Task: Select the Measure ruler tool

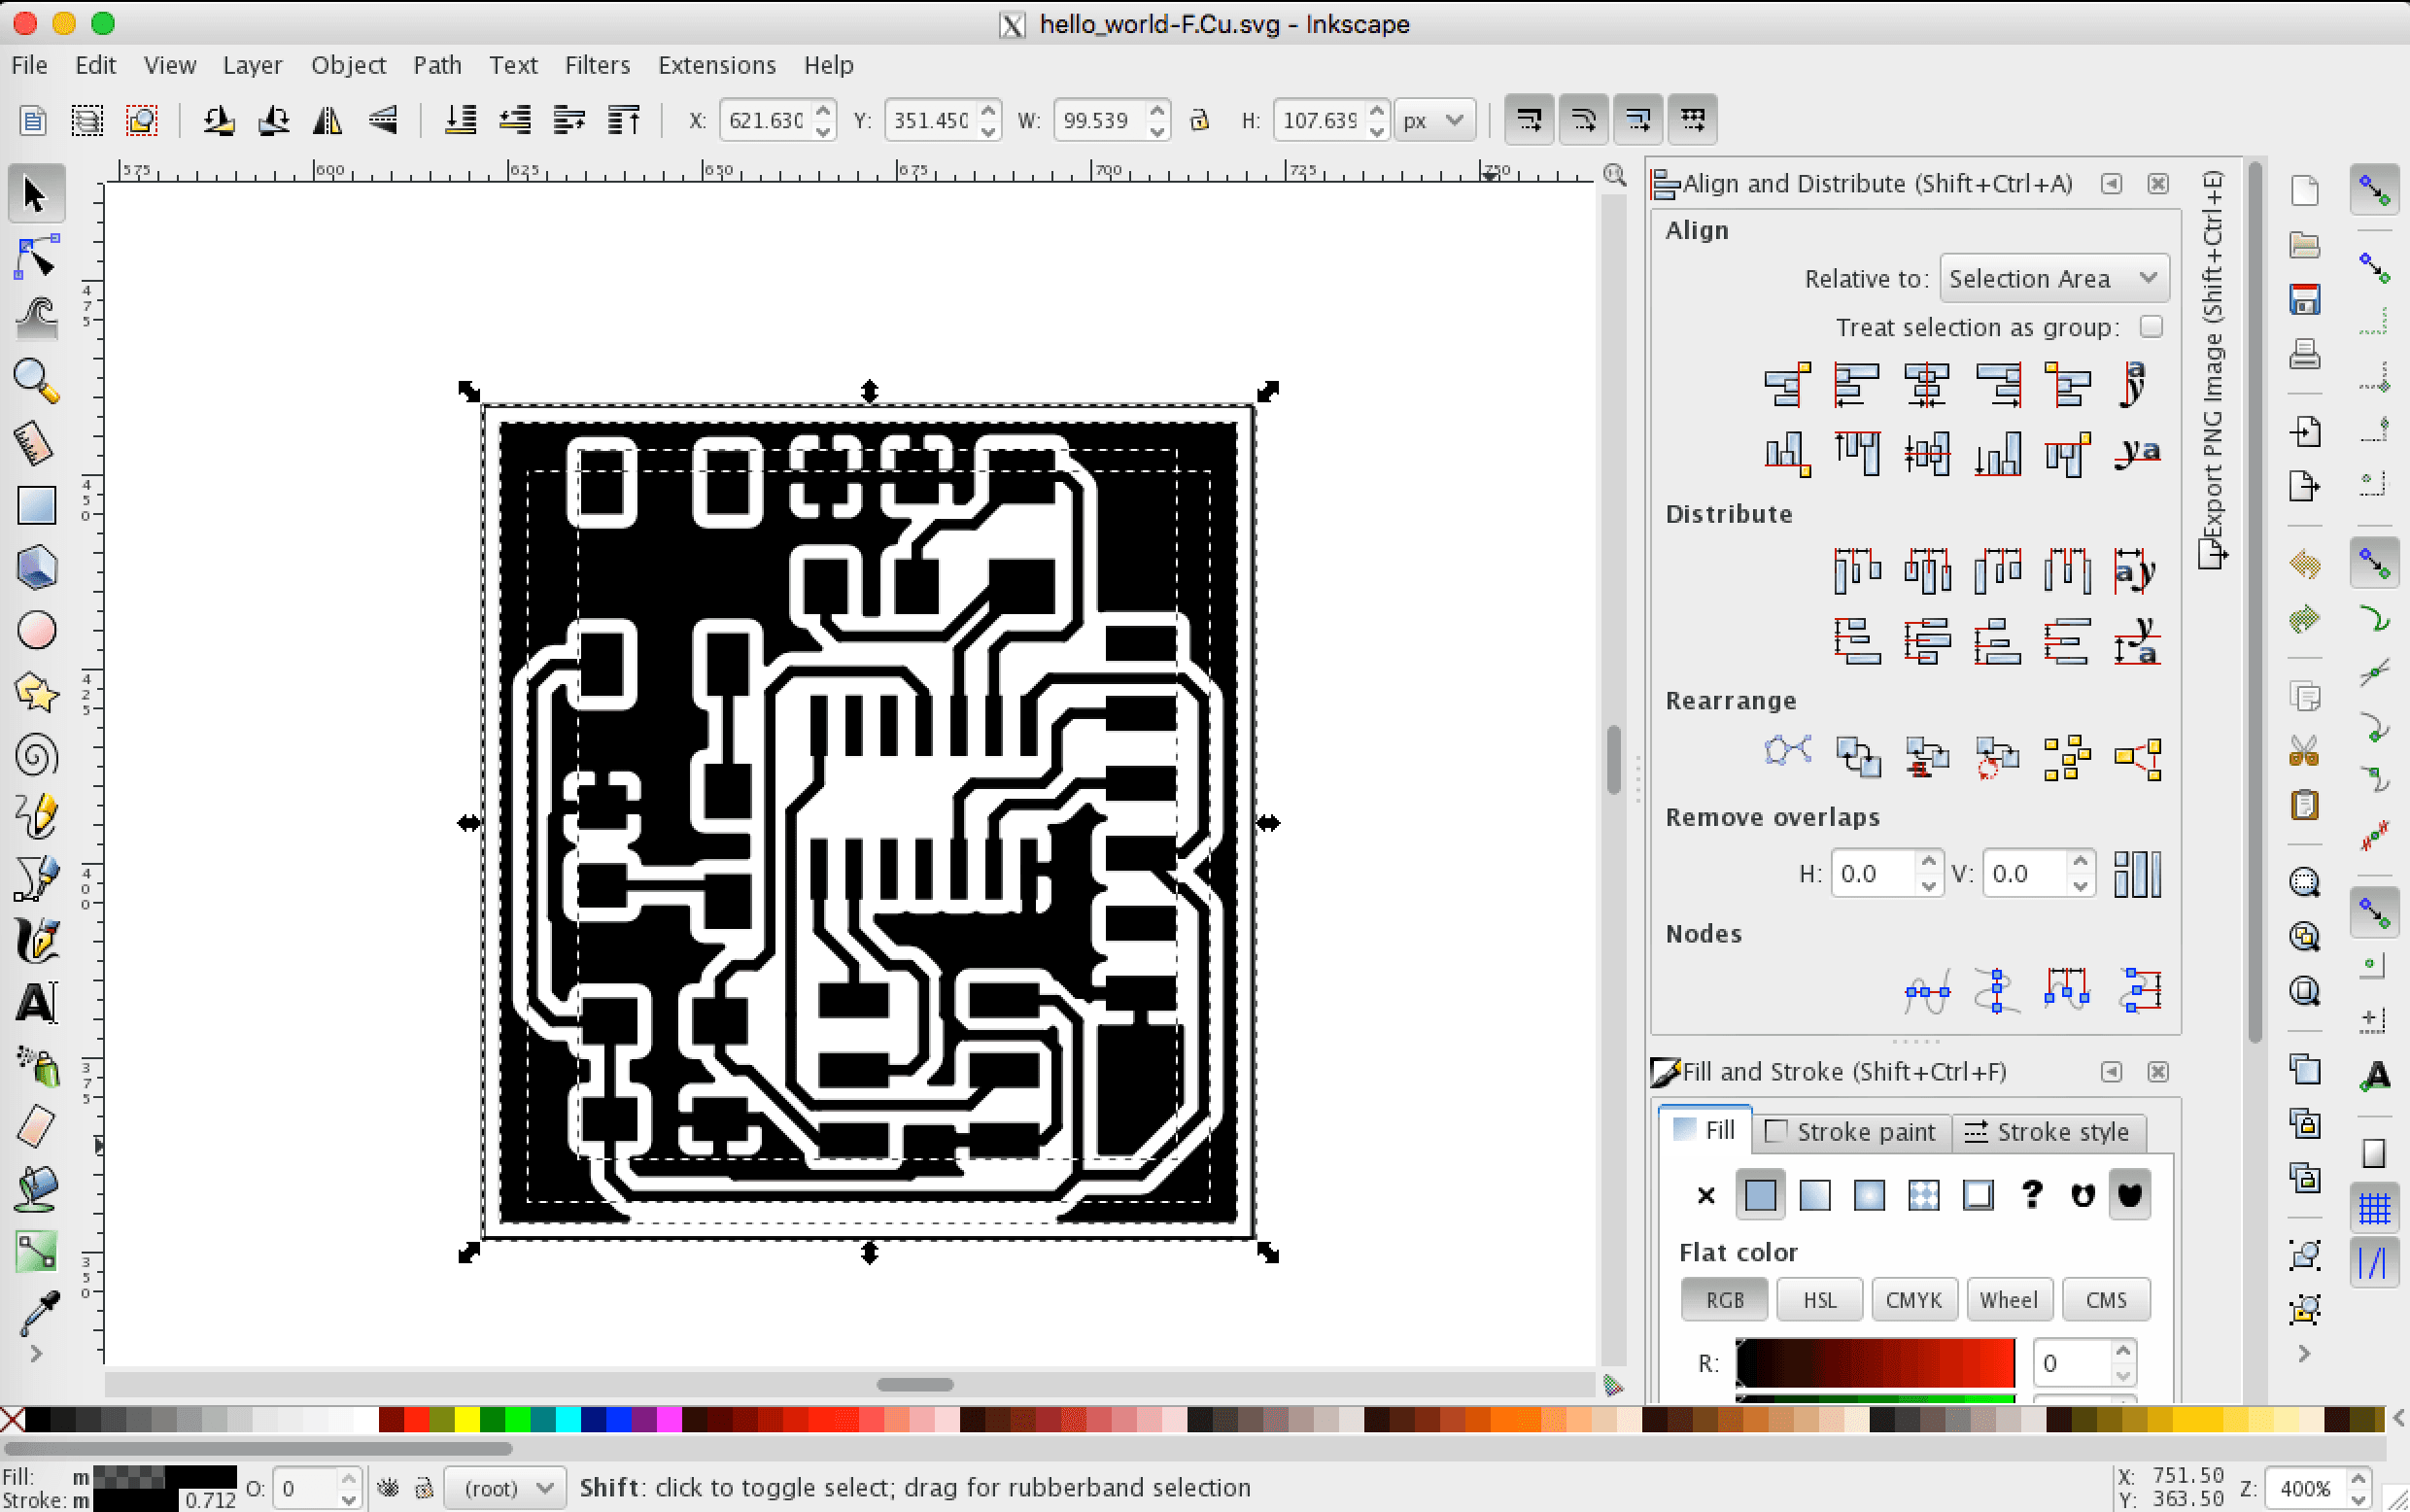Action: (x=36, y=444)
